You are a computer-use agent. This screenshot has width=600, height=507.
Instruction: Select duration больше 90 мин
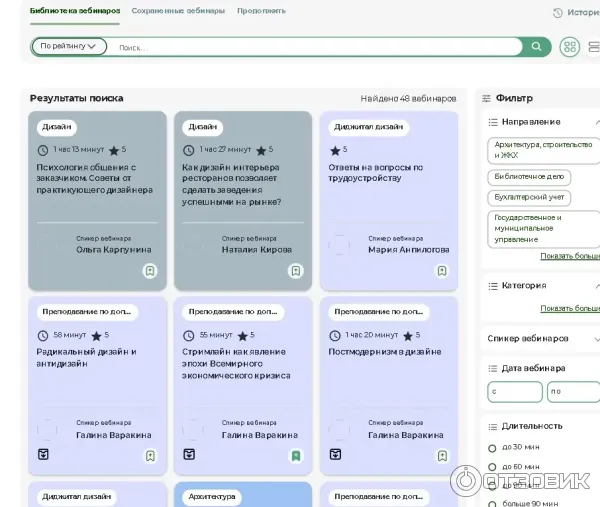(x=492, y=504)
